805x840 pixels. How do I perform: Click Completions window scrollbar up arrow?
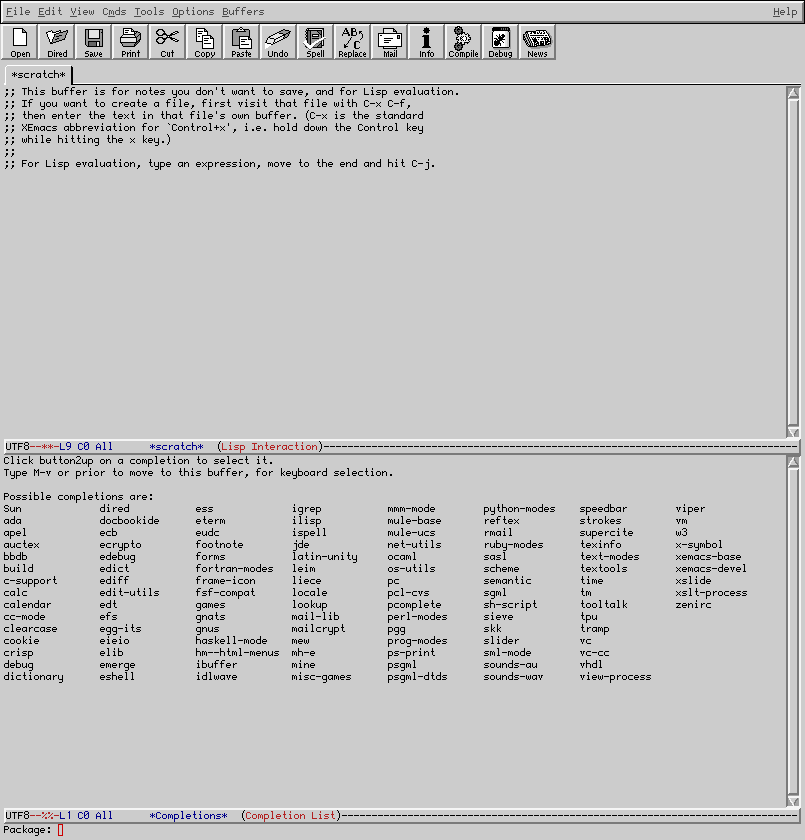click(x=793, y=462)
